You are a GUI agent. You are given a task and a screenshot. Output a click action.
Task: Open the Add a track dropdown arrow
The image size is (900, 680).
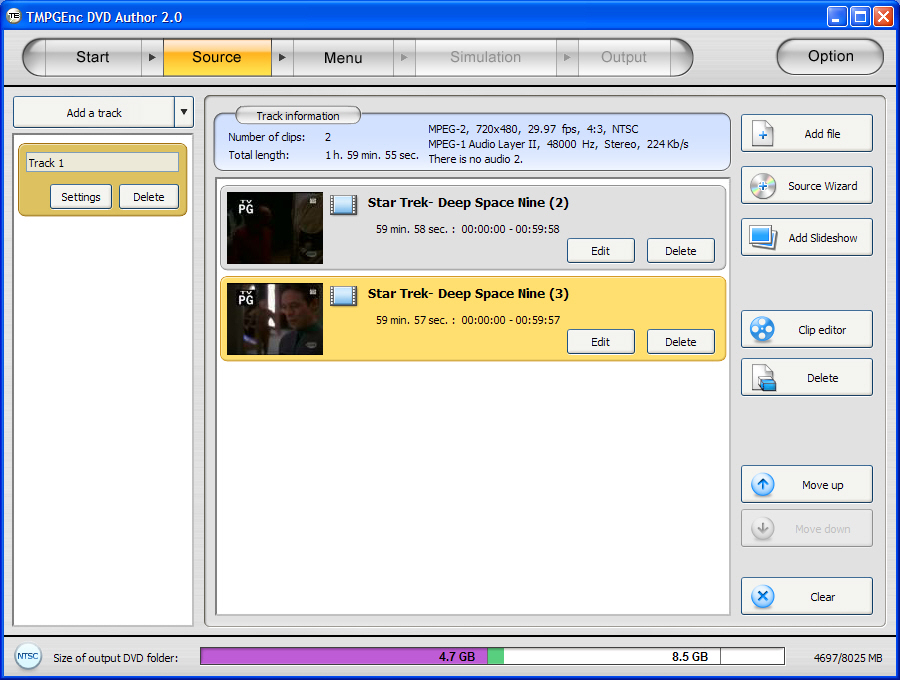[x=184, y=112]
